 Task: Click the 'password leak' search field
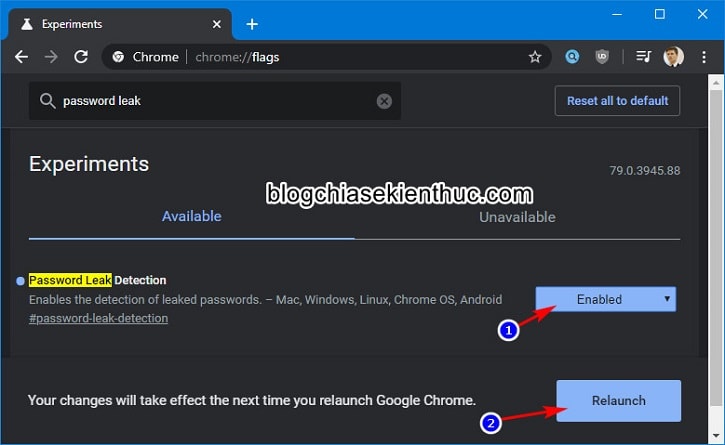click(x=215, y=101)
